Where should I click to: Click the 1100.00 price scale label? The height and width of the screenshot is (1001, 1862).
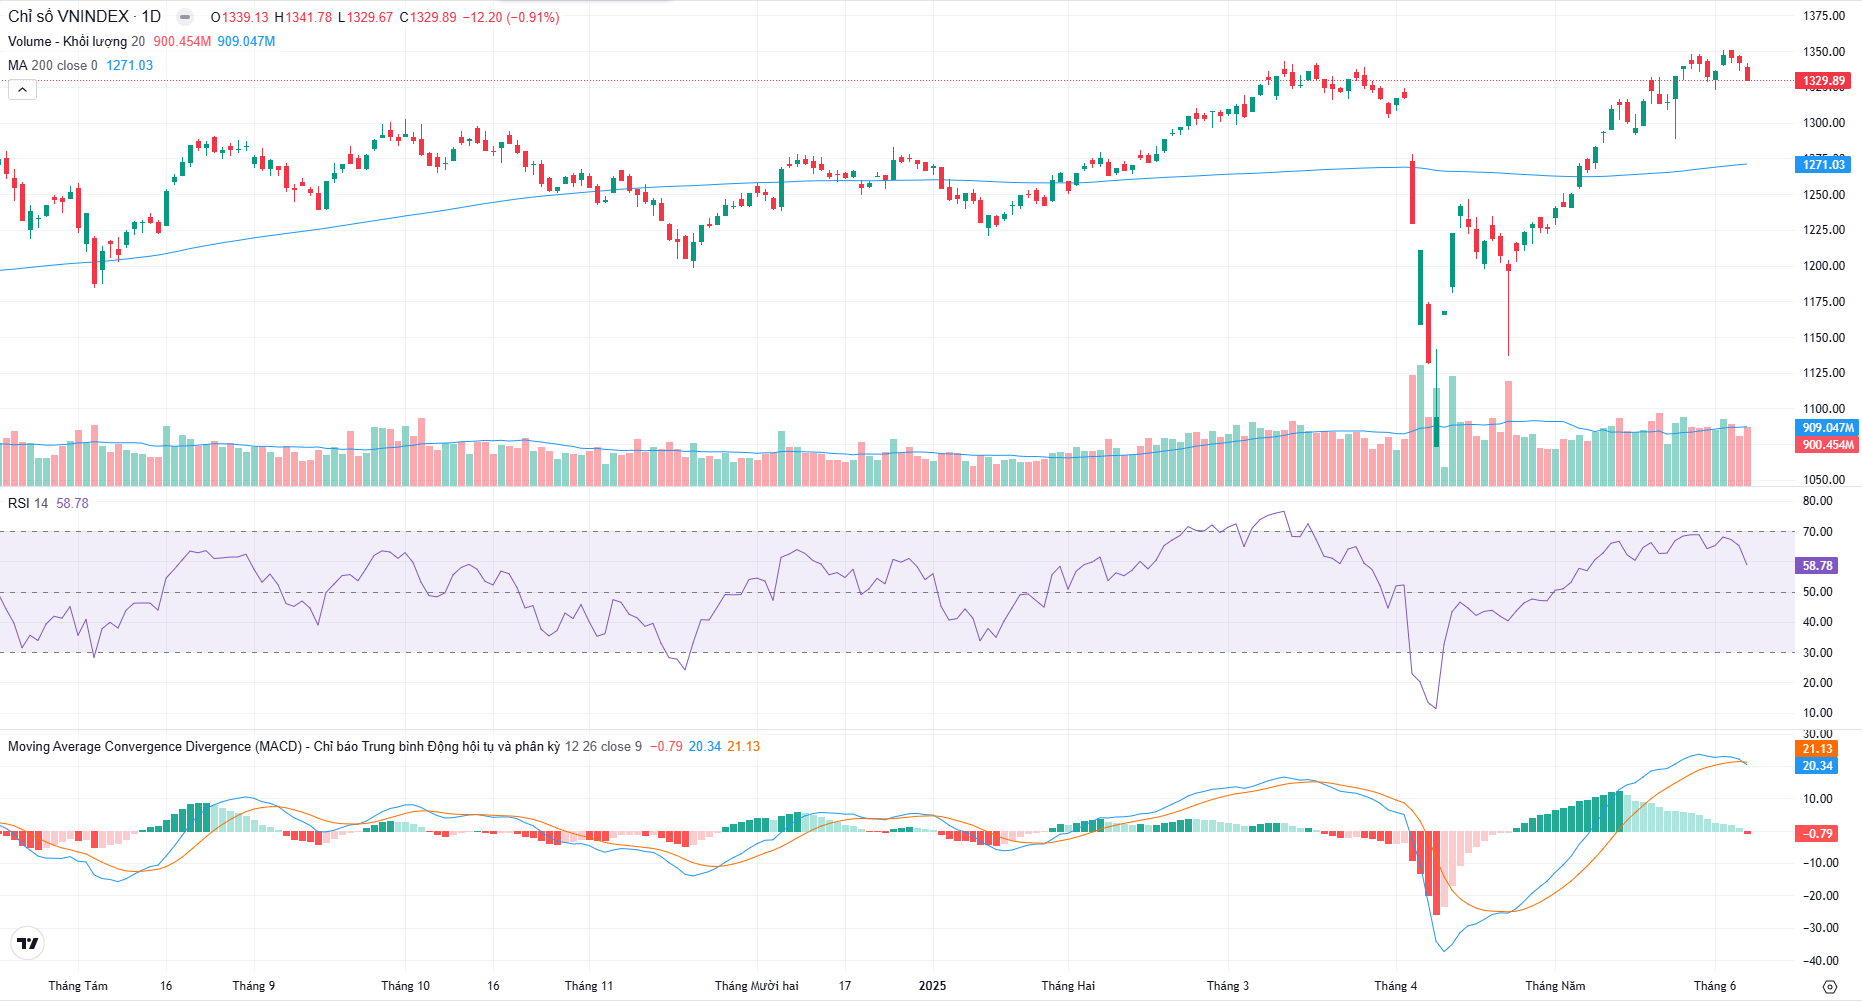point(1824,409)
